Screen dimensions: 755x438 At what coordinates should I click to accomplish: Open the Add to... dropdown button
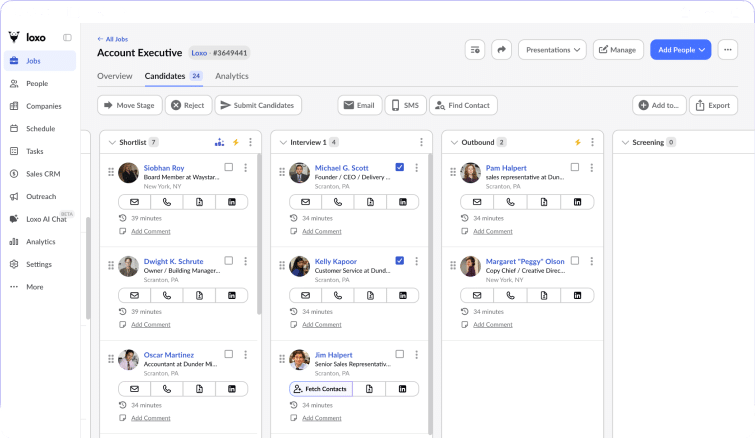pyautogui.click(x=659, y=105)
